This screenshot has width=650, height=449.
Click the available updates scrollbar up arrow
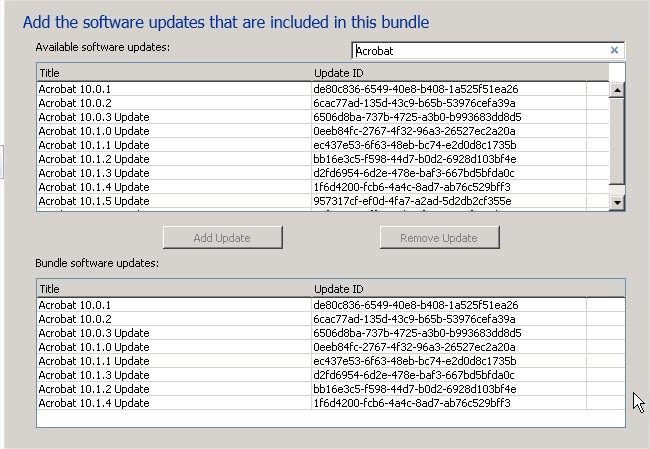pyautogui.click(x=617, y=90)
